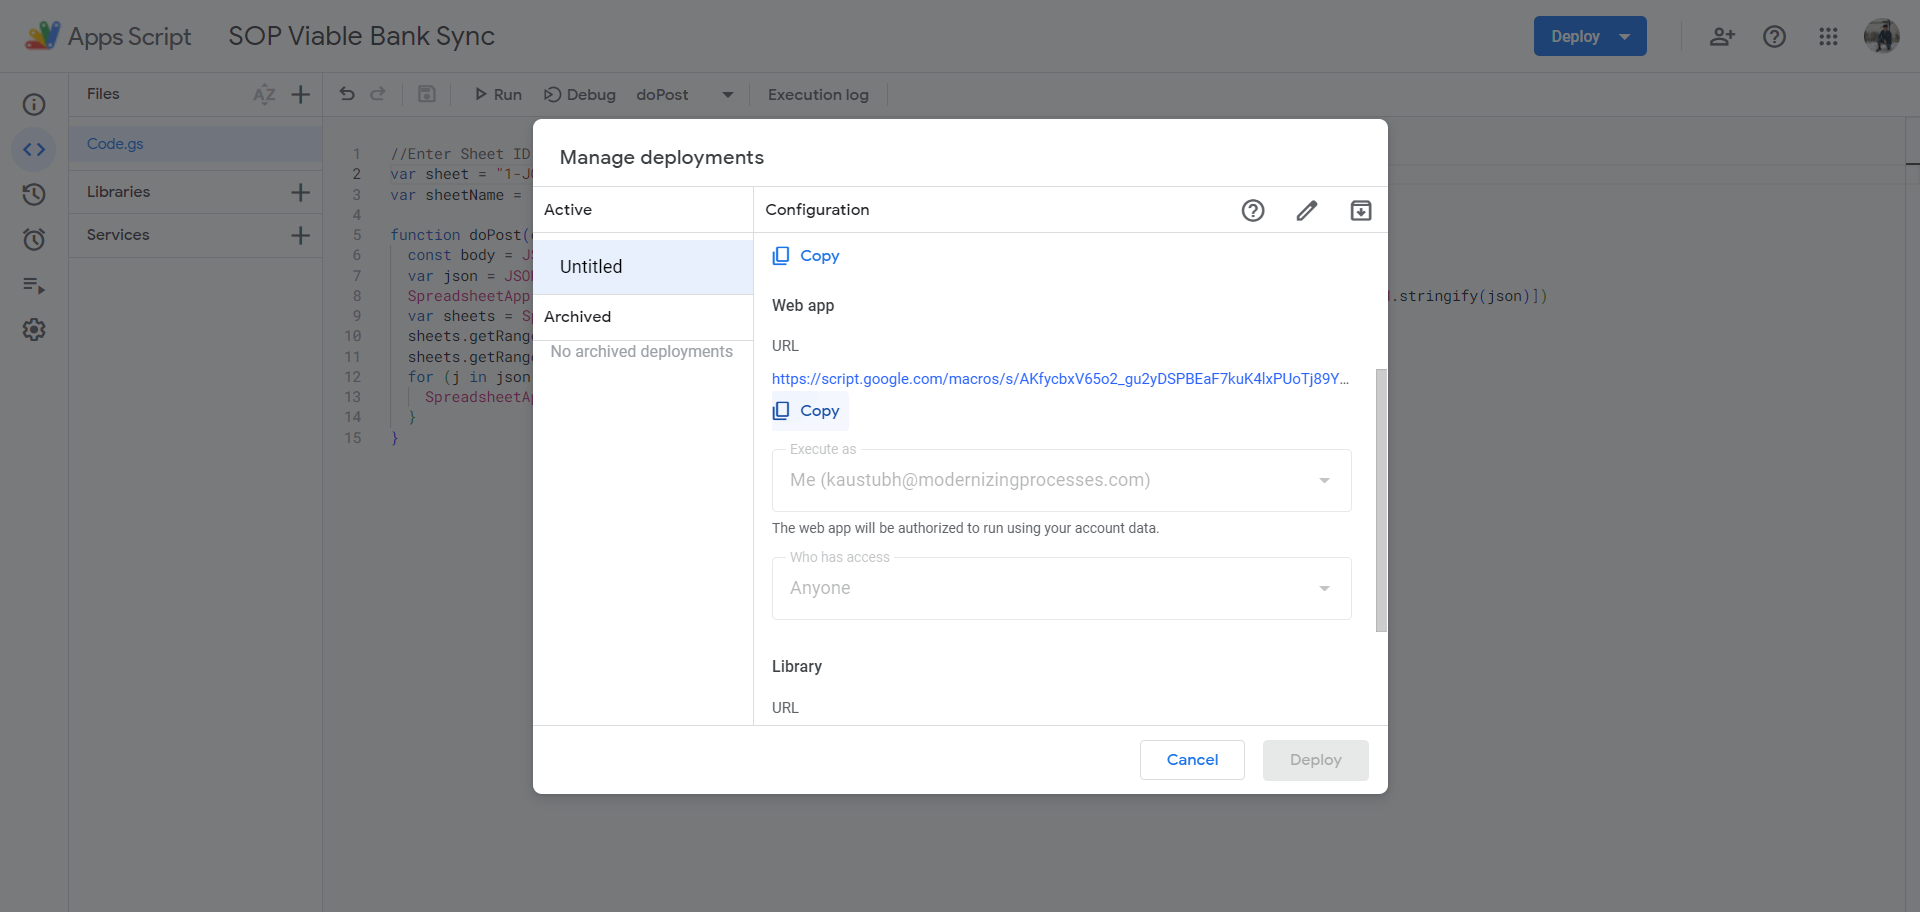Start Debug from the toolbar

(x=579, y=95)
